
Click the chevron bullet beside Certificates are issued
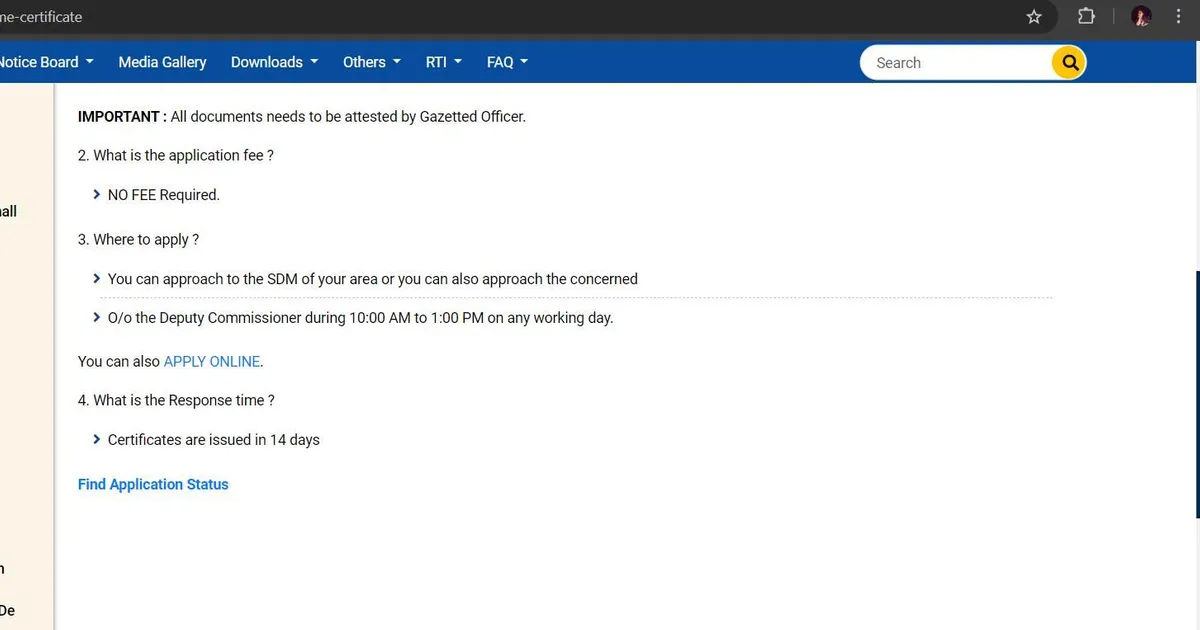coord(97,440)
